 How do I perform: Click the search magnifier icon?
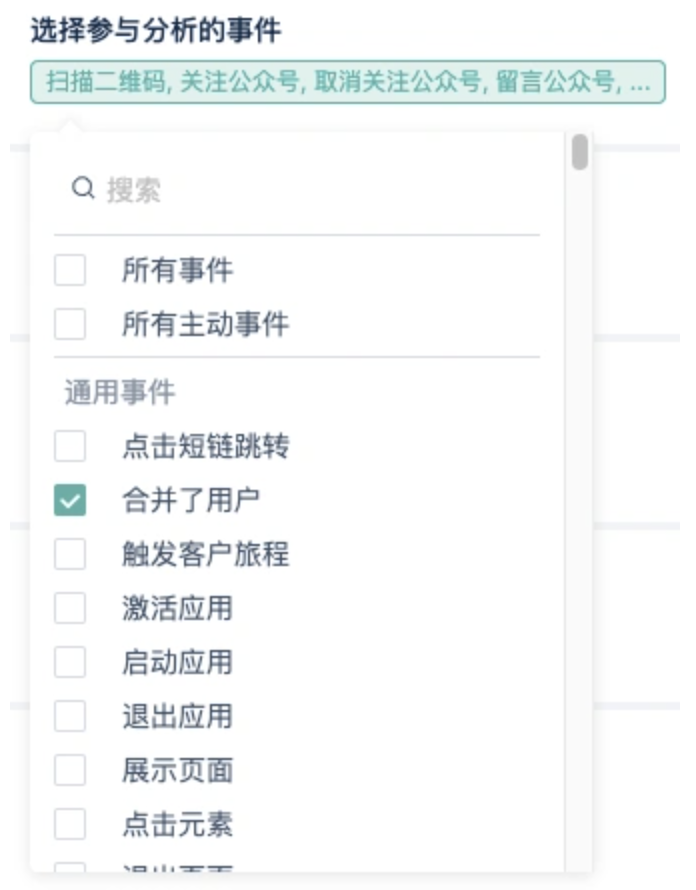tap(83, 188)
